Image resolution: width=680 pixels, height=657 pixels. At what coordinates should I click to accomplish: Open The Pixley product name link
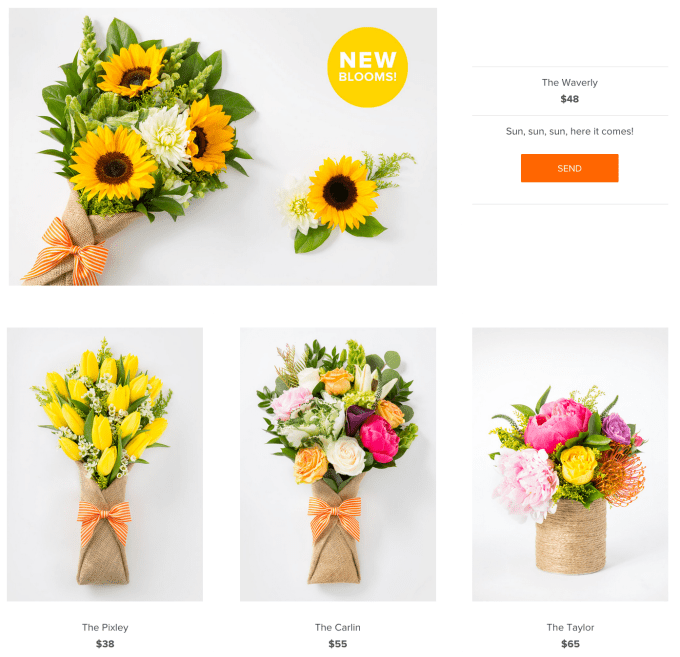[105, 627]
